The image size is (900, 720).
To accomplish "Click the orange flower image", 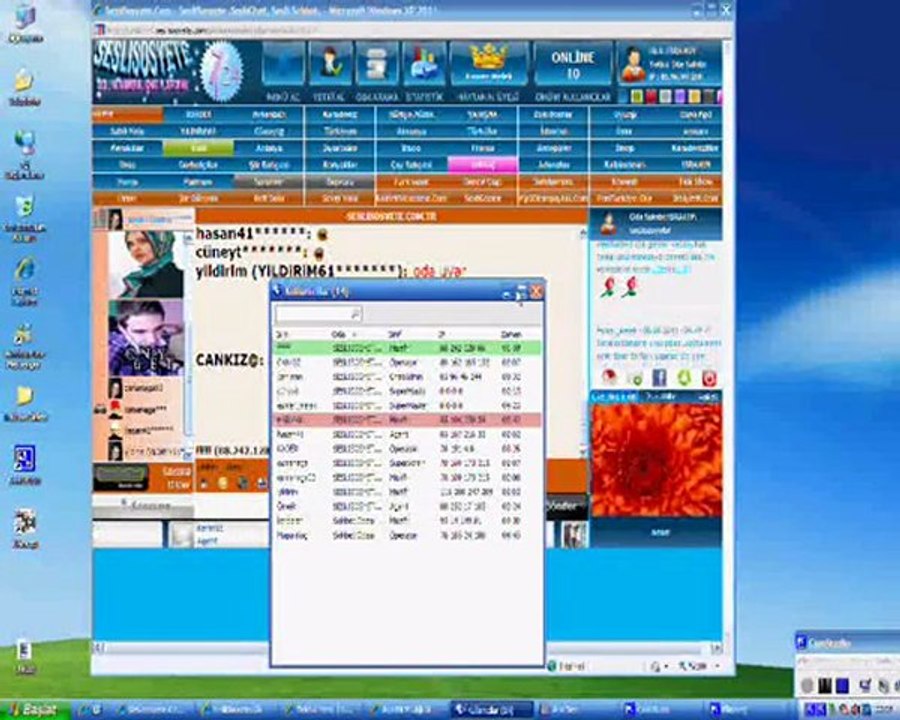I will point(656,459).
